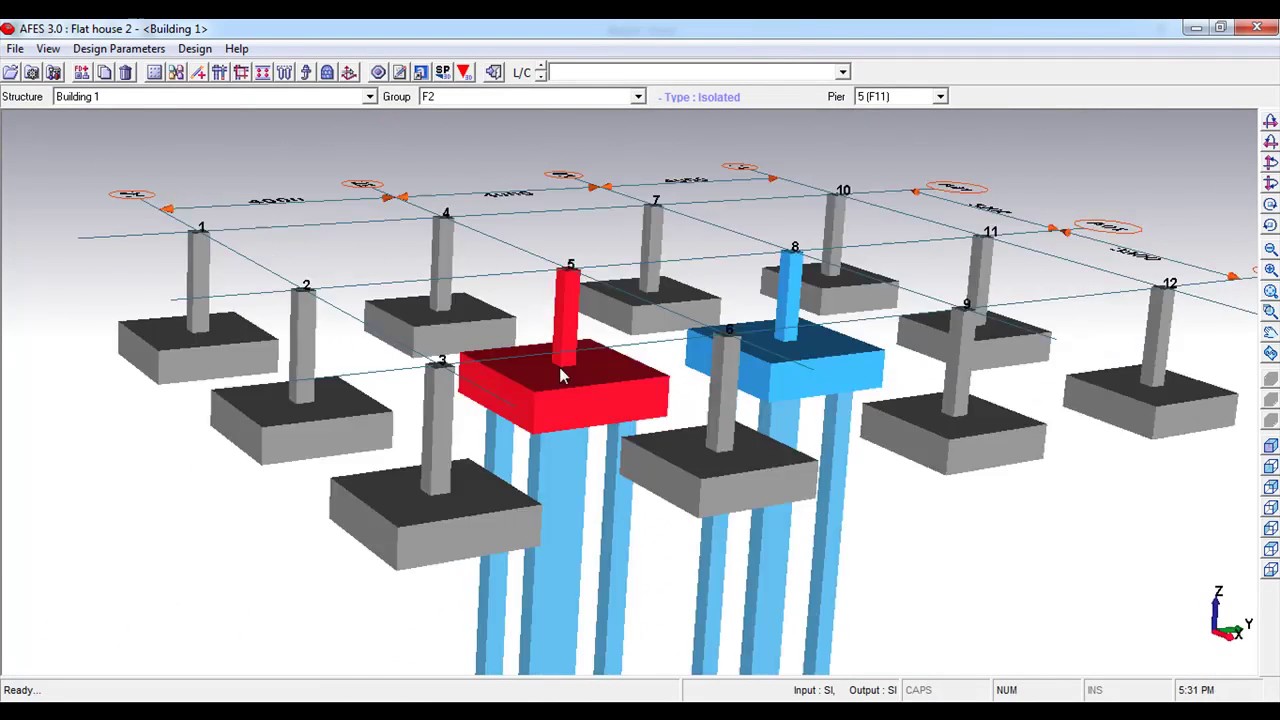The image size is (1280, 720).
Task: Click the FD+ add foundation icon
Action: tap(82, 72)
